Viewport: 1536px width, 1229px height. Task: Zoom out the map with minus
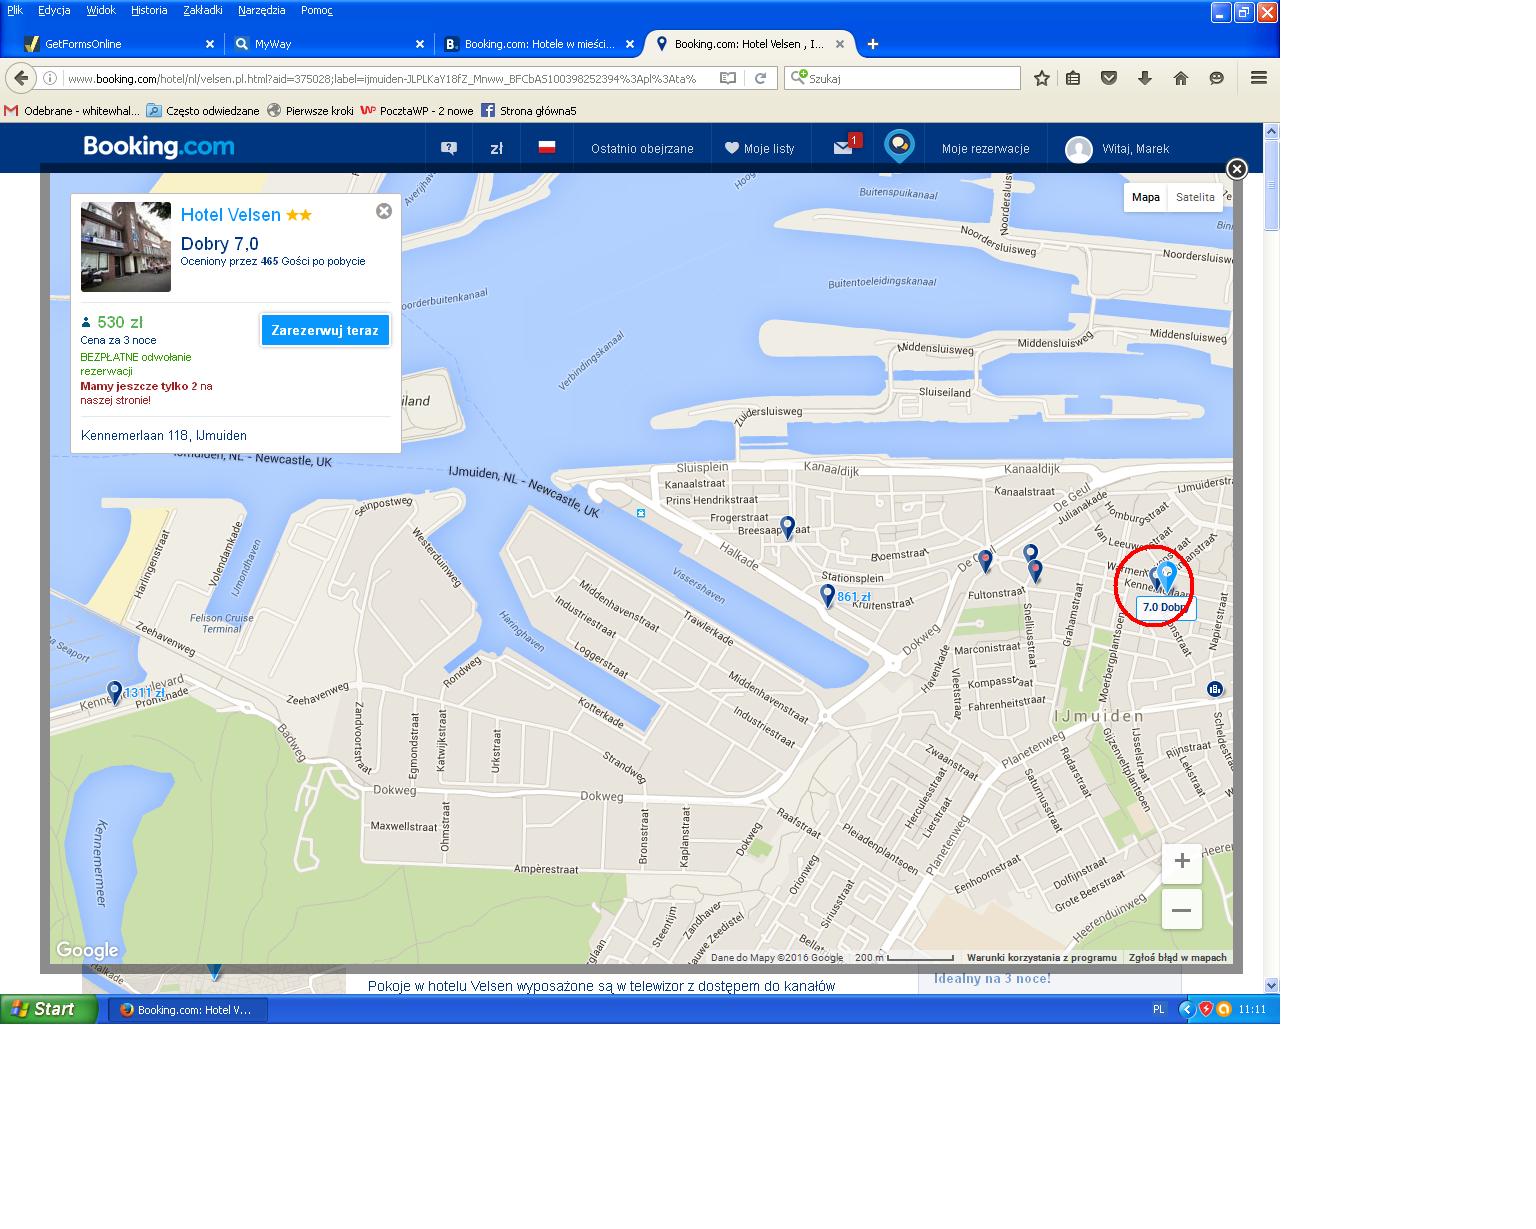1182,909
